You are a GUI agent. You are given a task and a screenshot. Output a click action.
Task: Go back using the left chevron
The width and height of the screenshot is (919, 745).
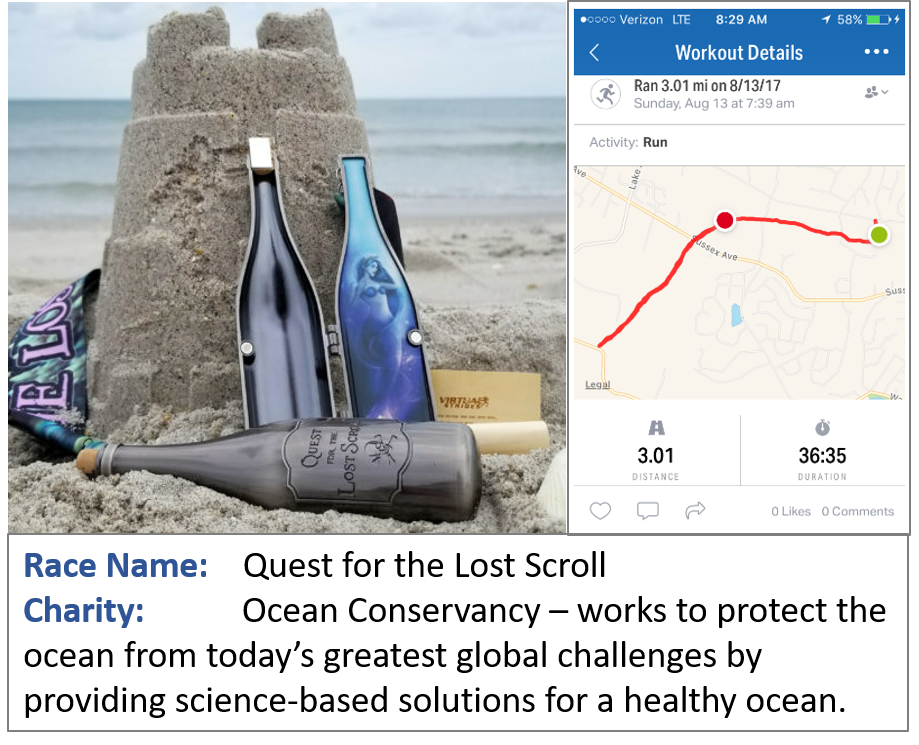[593, 52]
